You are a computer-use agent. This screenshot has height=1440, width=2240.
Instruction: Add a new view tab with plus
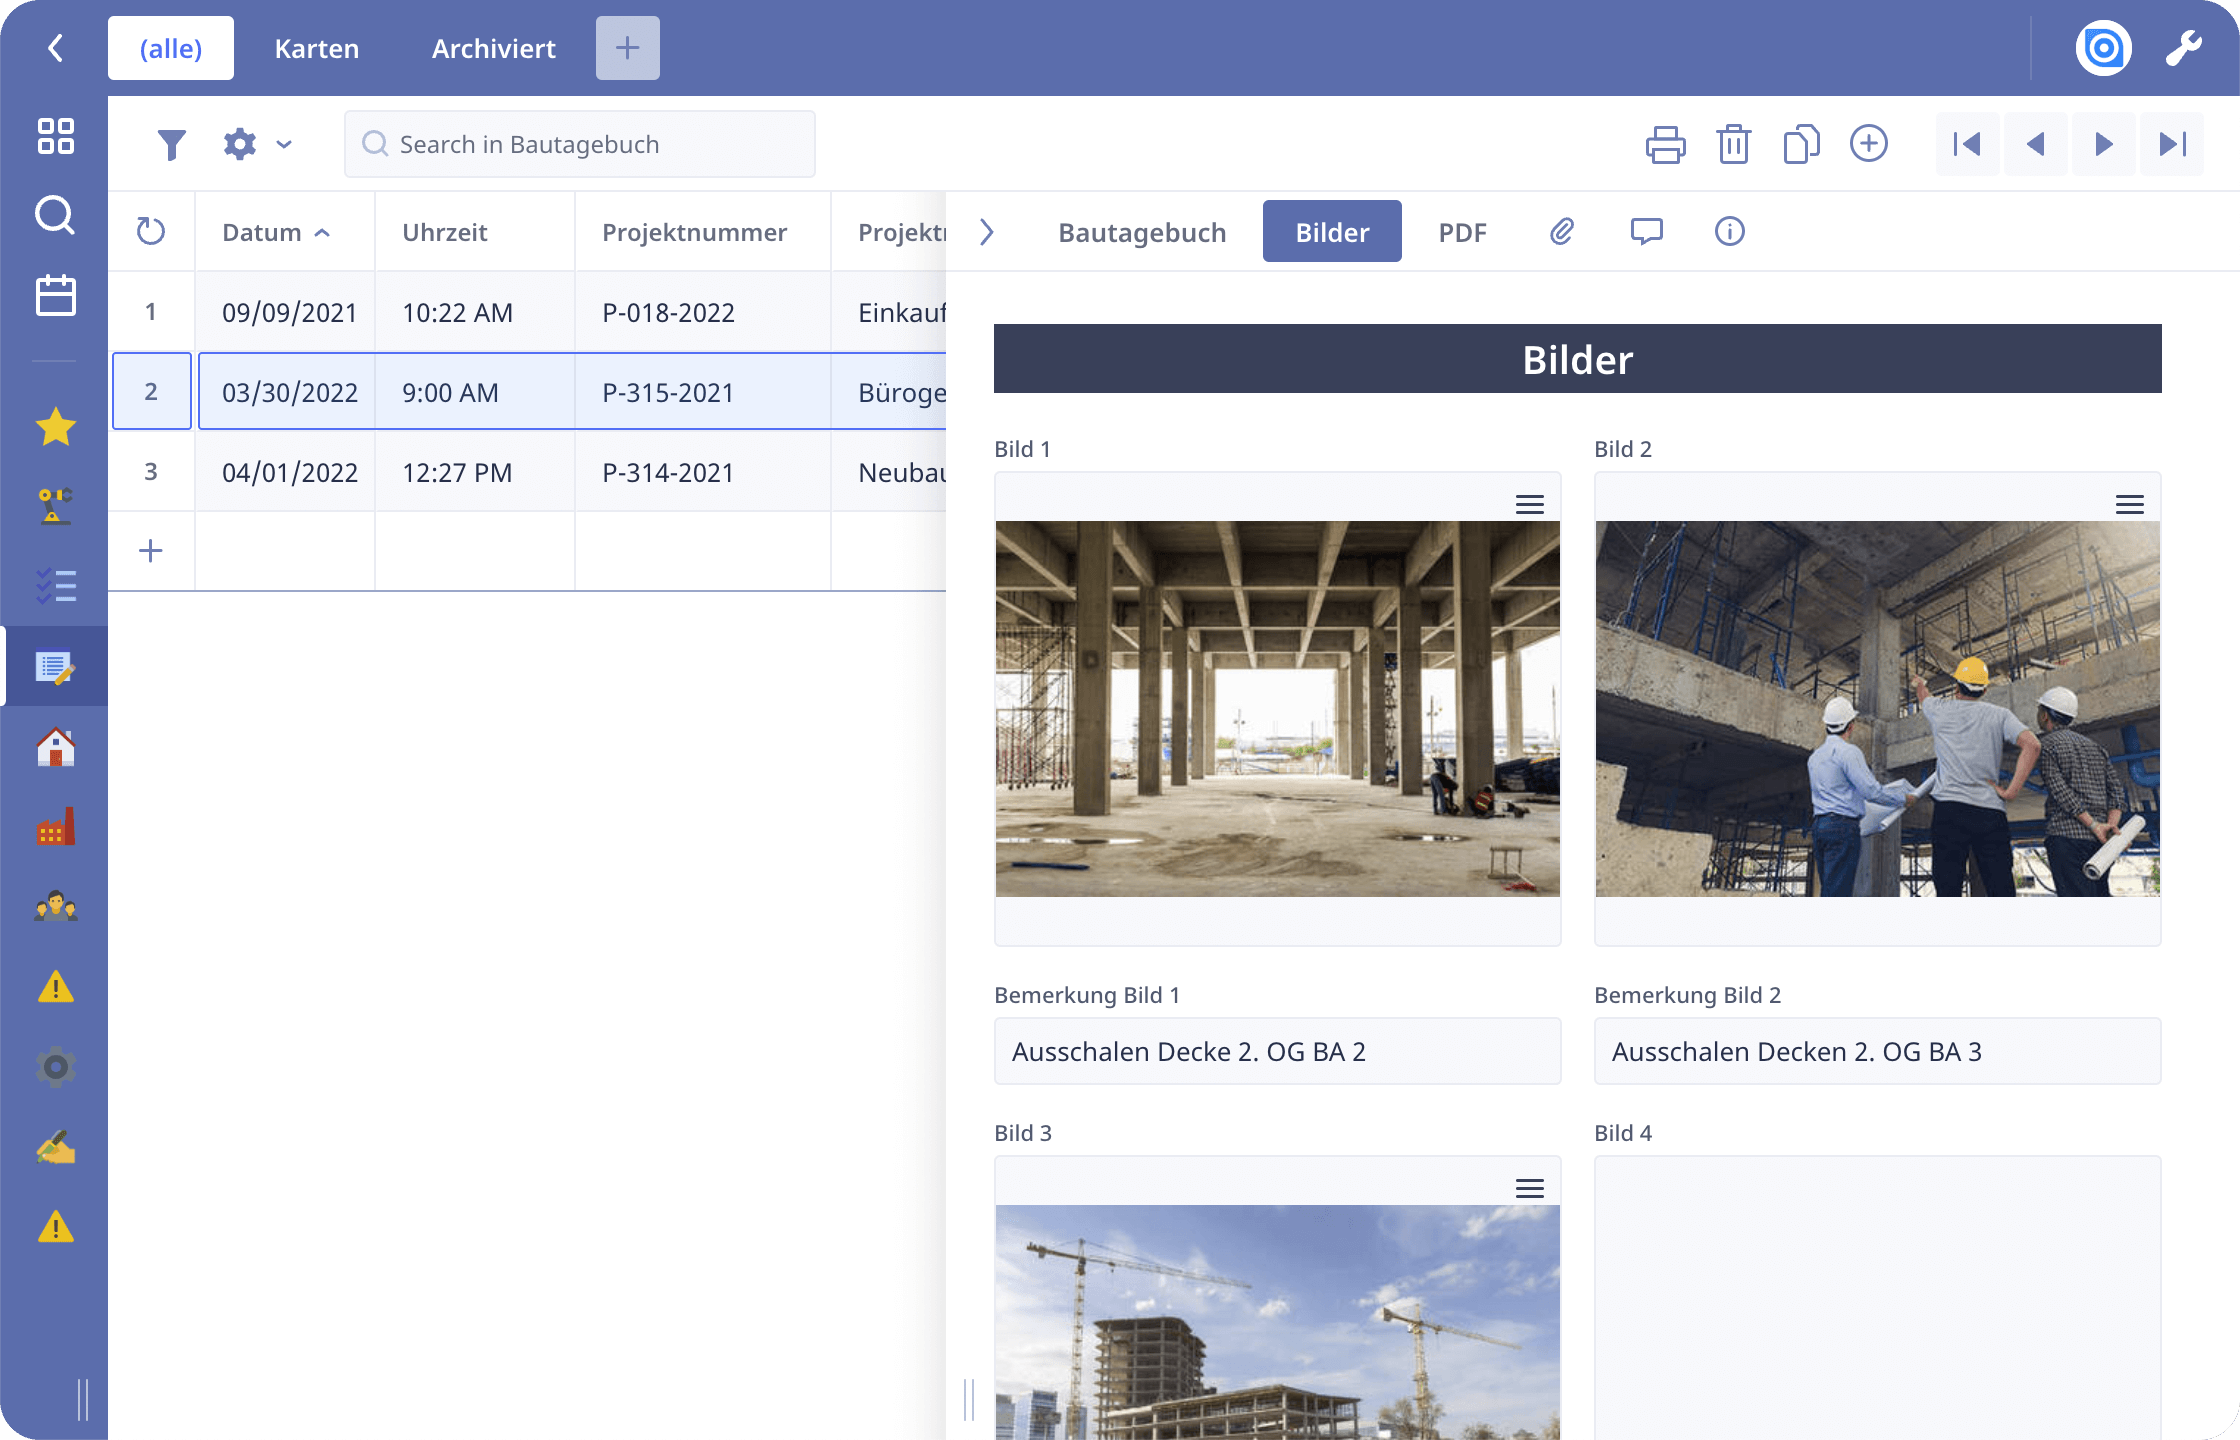(x=628, y=48)
